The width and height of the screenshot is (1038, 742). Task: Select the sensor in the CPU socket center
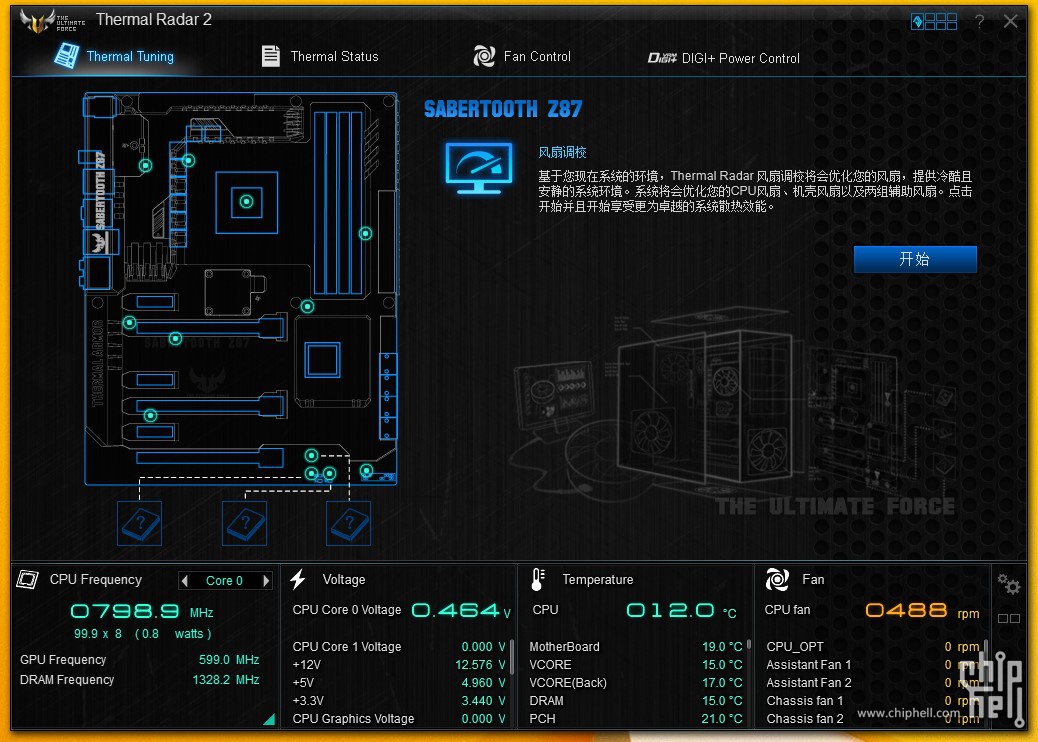pos(246,201)
